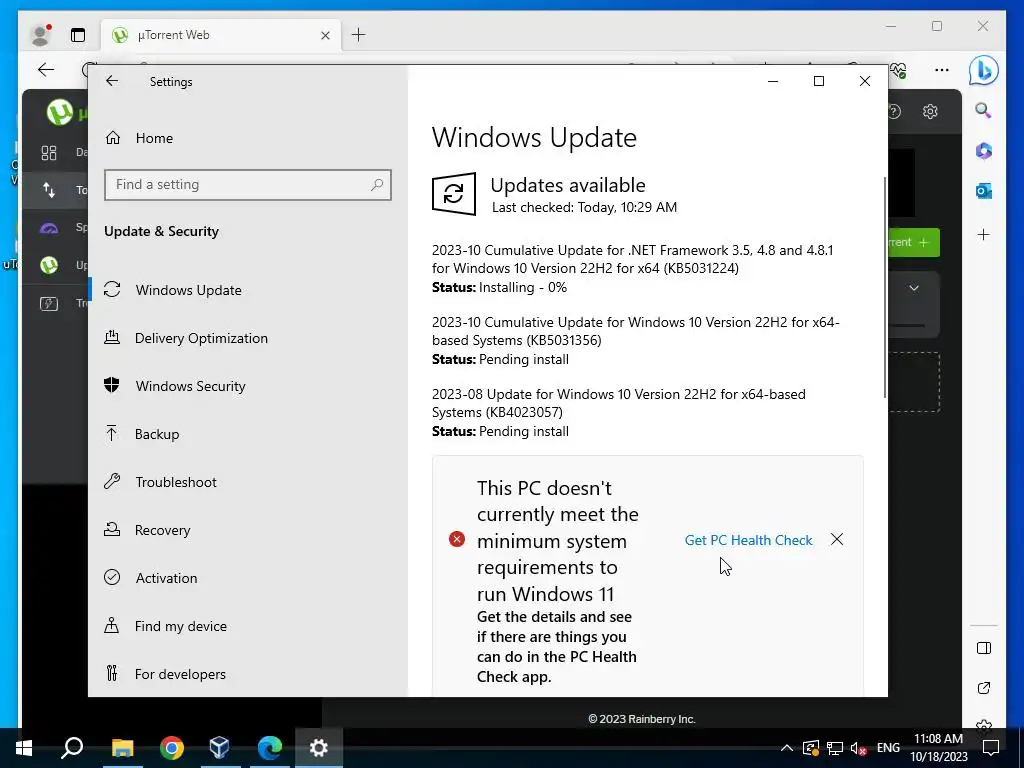Open µTorrent Dashboard sidebar icon
1024x768 pixels.
49,153
